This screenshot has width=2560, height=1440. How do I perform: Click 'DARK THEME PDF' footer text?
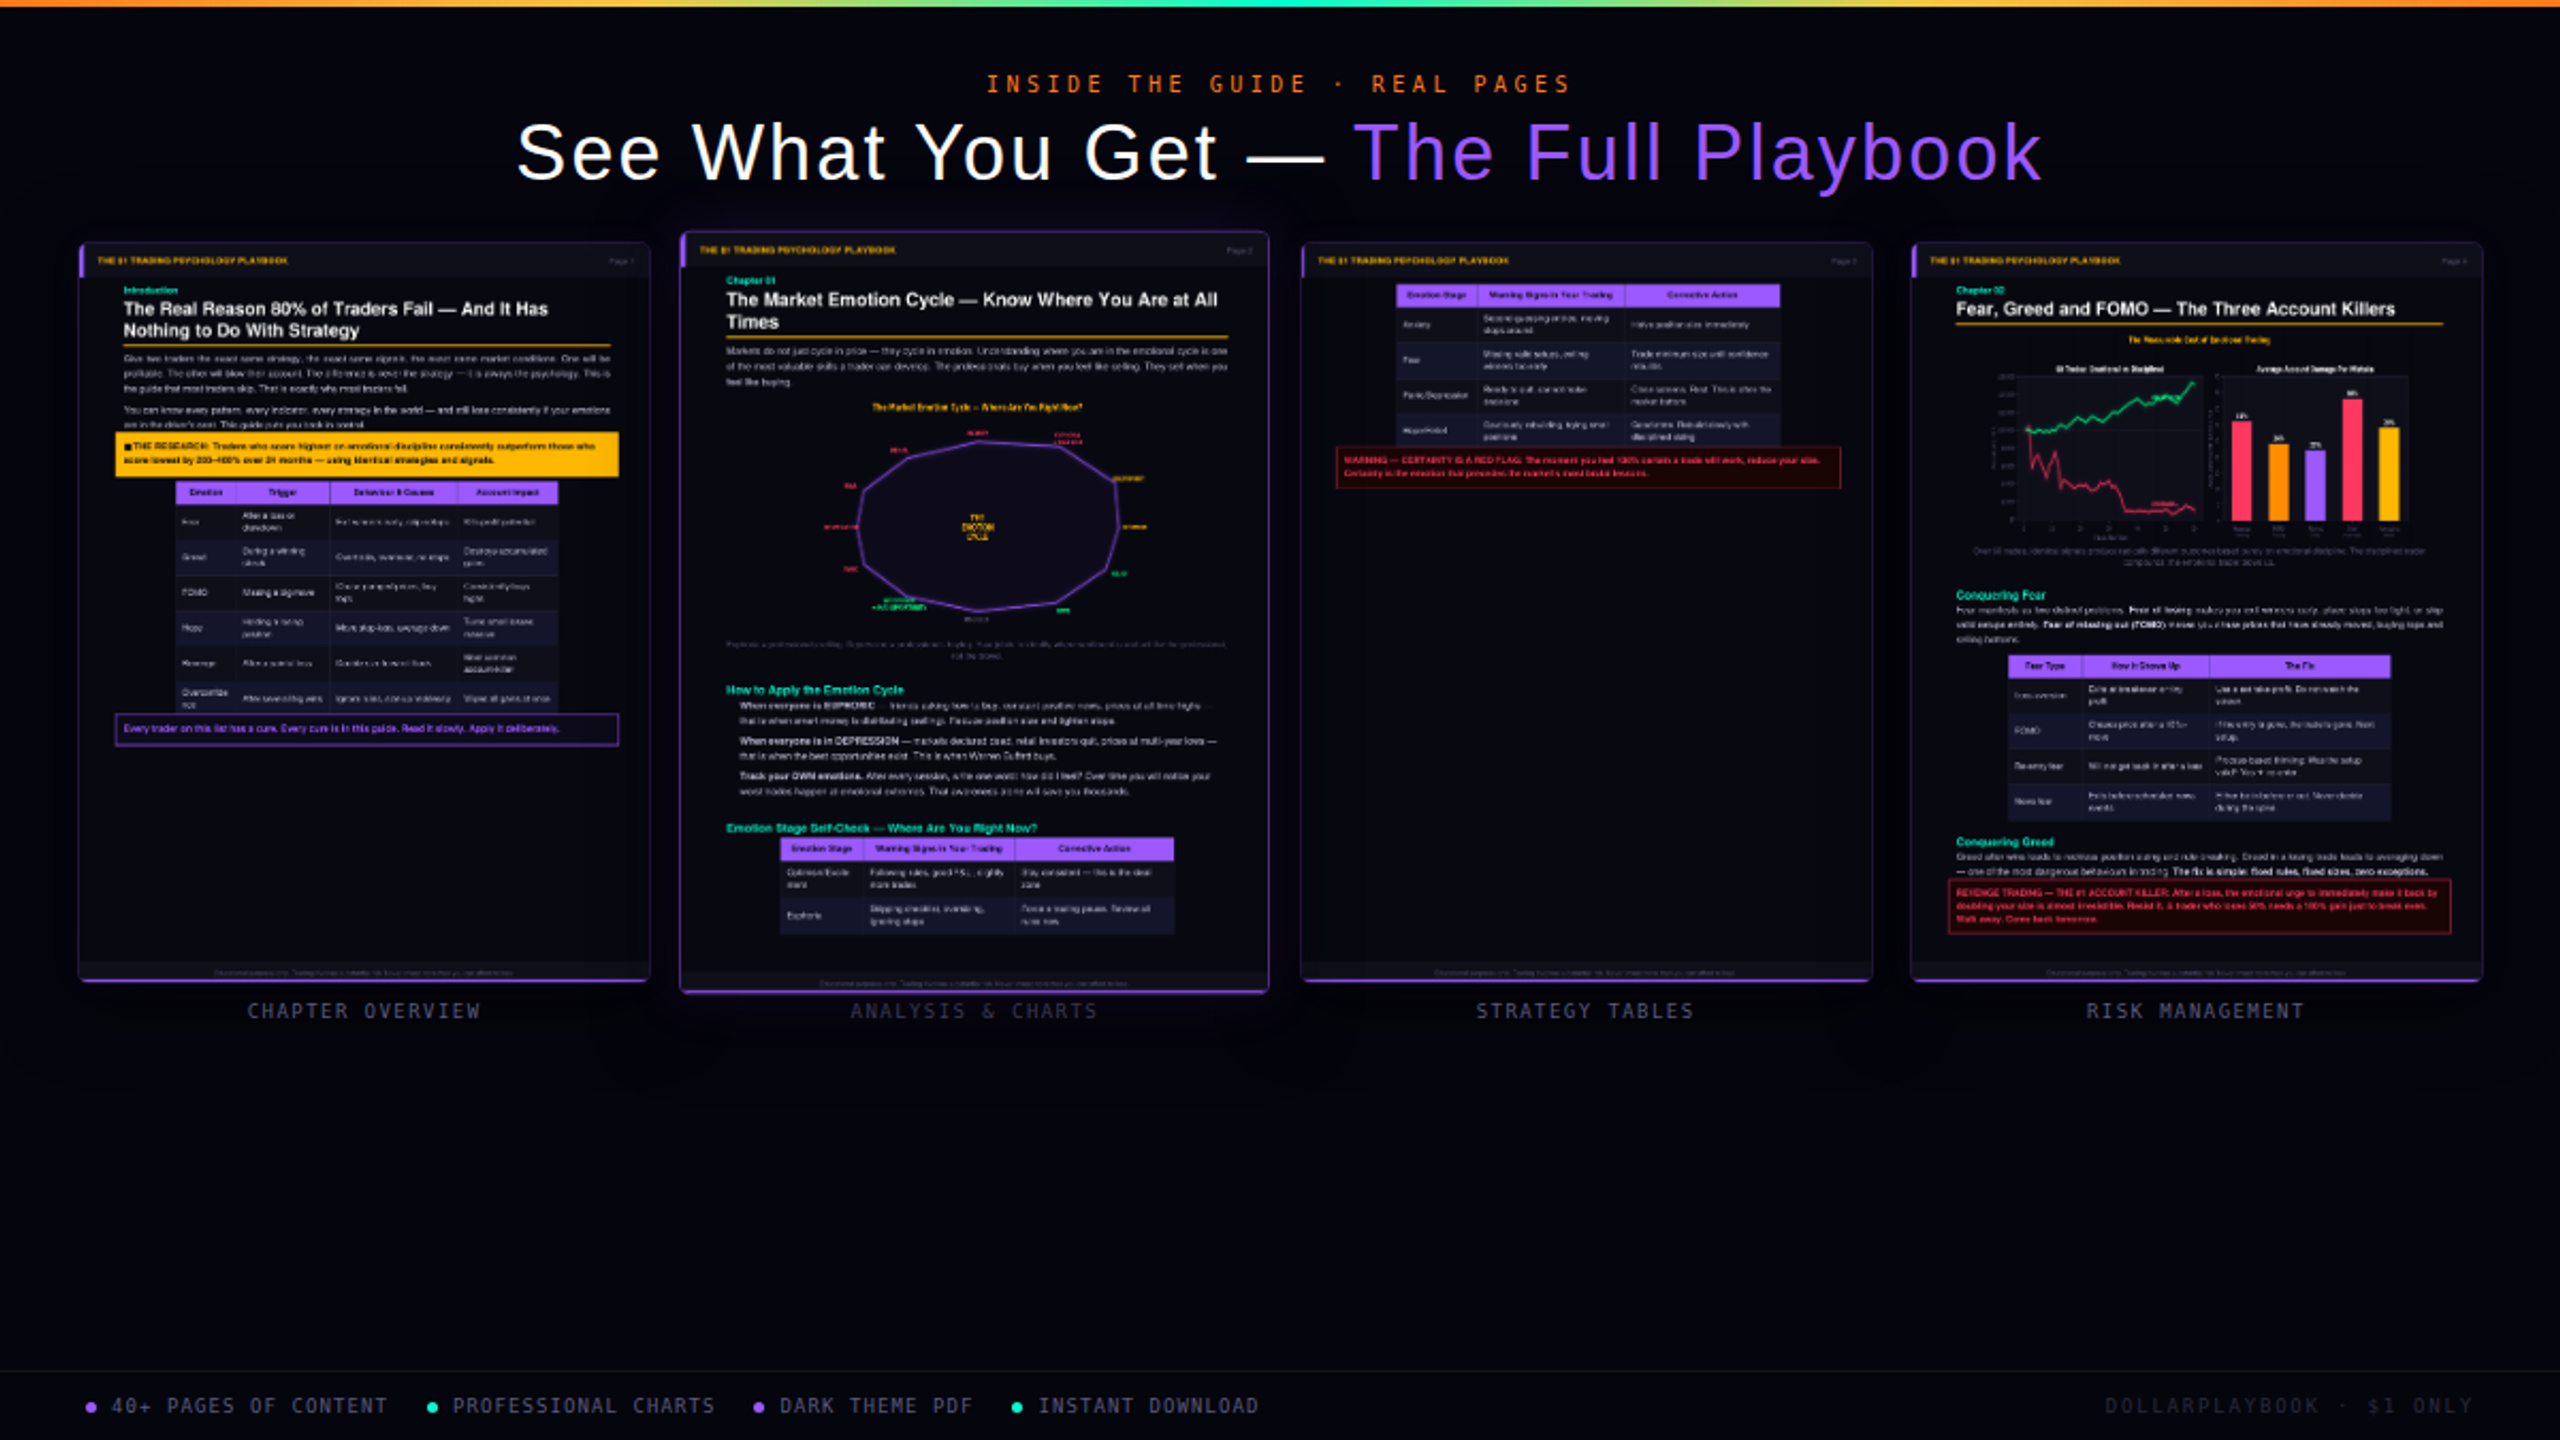(876, 1406)
